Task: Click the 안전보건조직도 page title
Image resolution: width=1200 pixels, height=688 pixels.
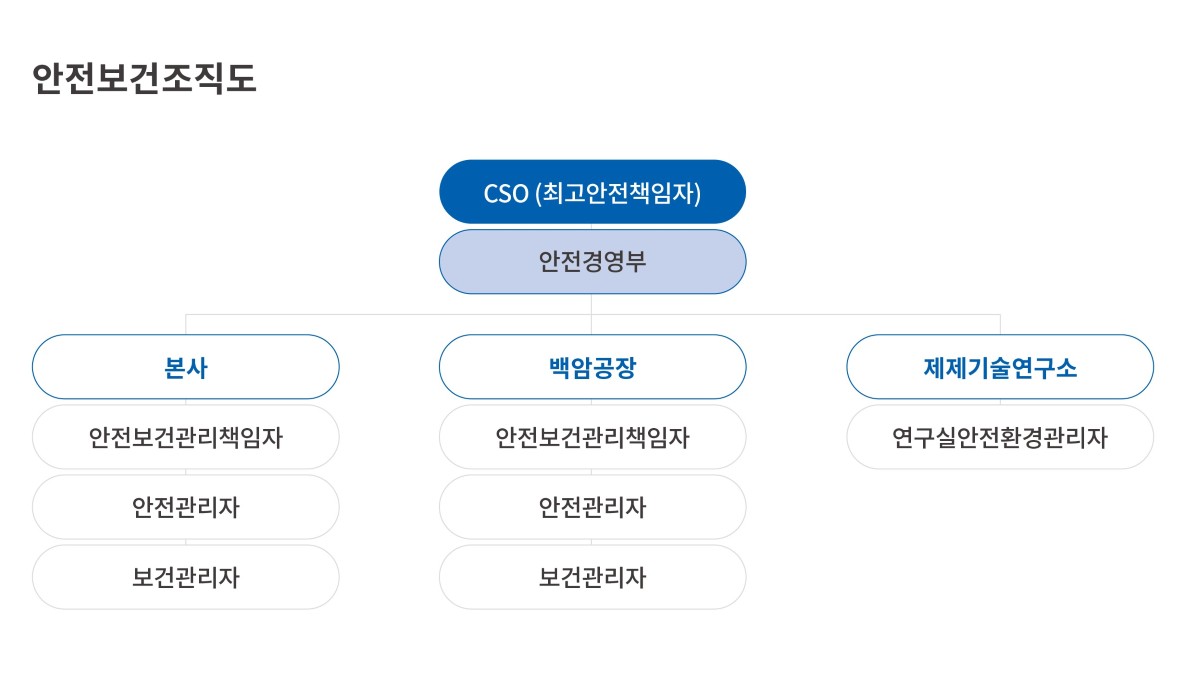Action: coord(144,79)
